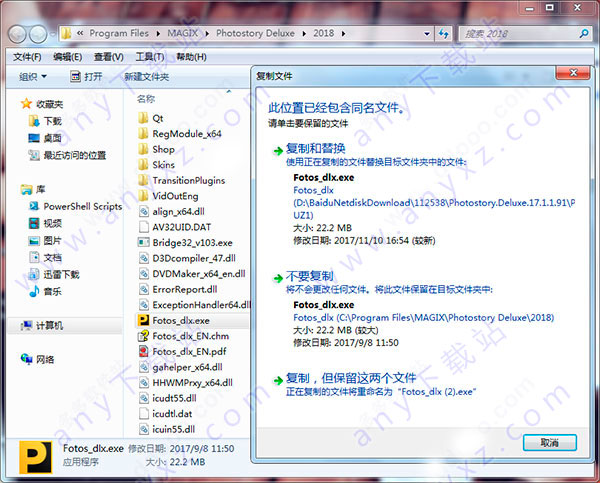Click the Back navigation arrow button

pyautogui.click(x=17, y=34)
